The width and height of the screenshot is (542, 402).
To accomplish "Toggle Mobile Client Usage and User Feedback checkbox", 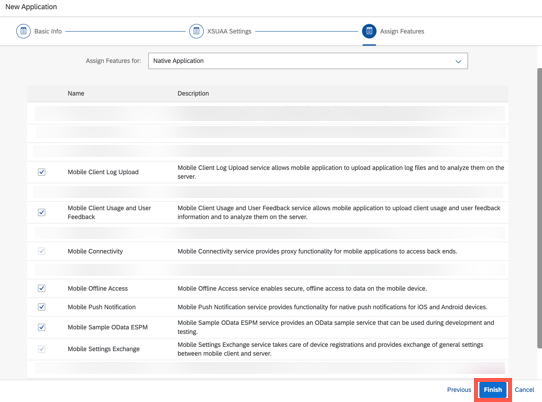I will coord(41,212).
